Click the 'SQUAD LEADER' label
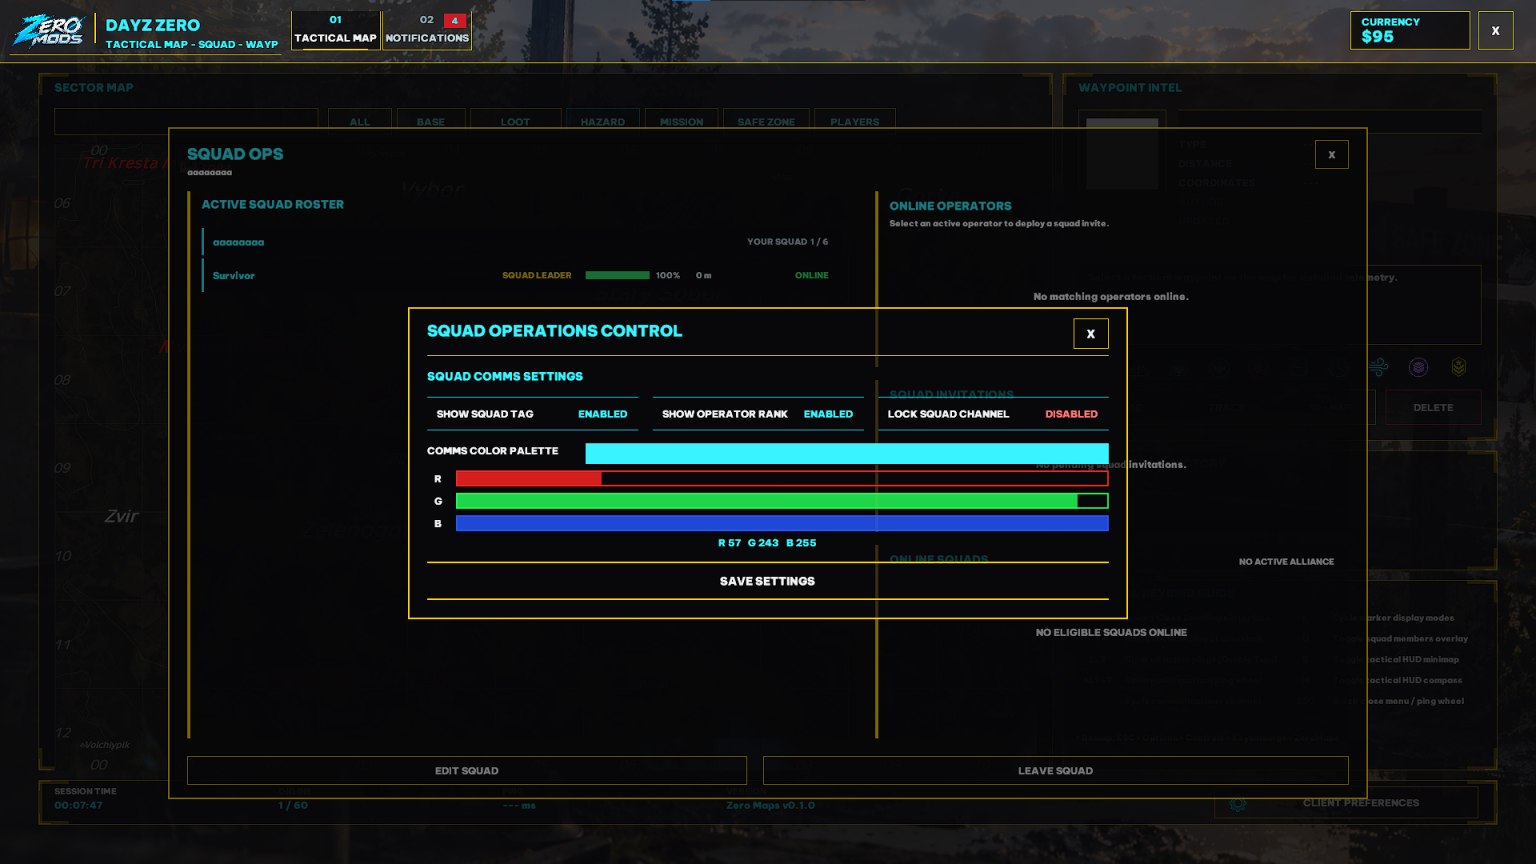This screenshot has width=1536, height=864. coord(537,275)
